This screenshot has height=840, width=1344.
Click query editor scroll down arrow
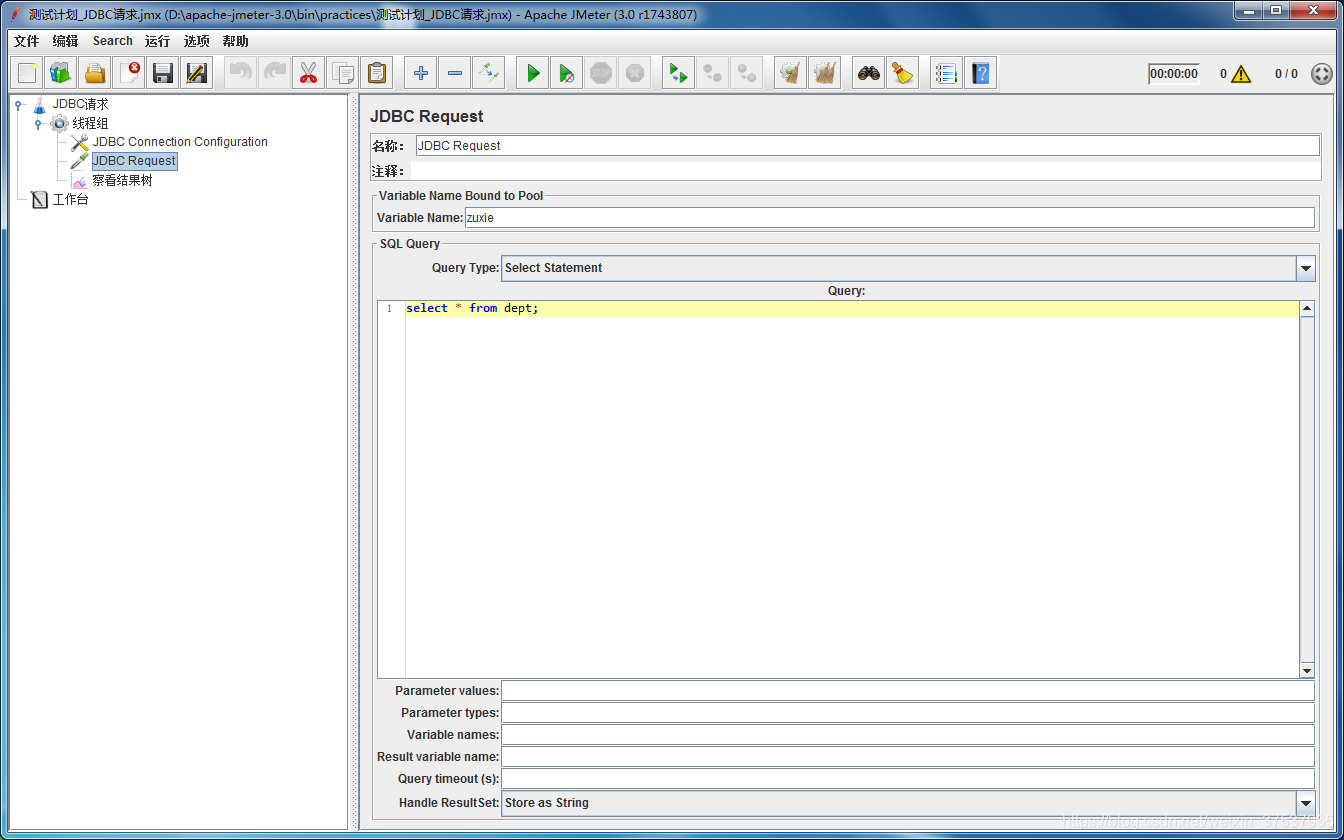(1307, 670)
